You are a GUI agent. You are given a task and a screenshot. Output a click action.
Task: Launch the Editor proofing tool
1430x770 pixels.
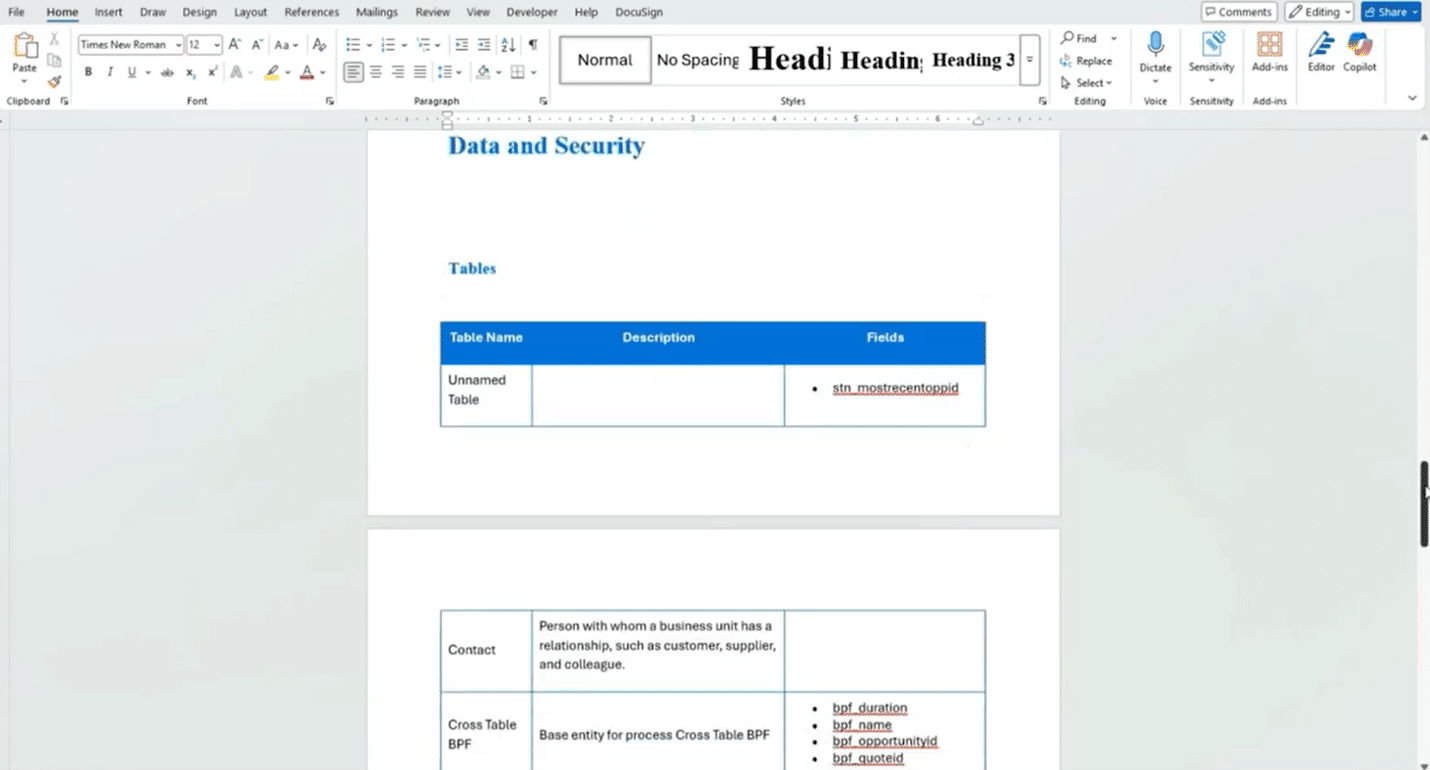click(1321, 52)
